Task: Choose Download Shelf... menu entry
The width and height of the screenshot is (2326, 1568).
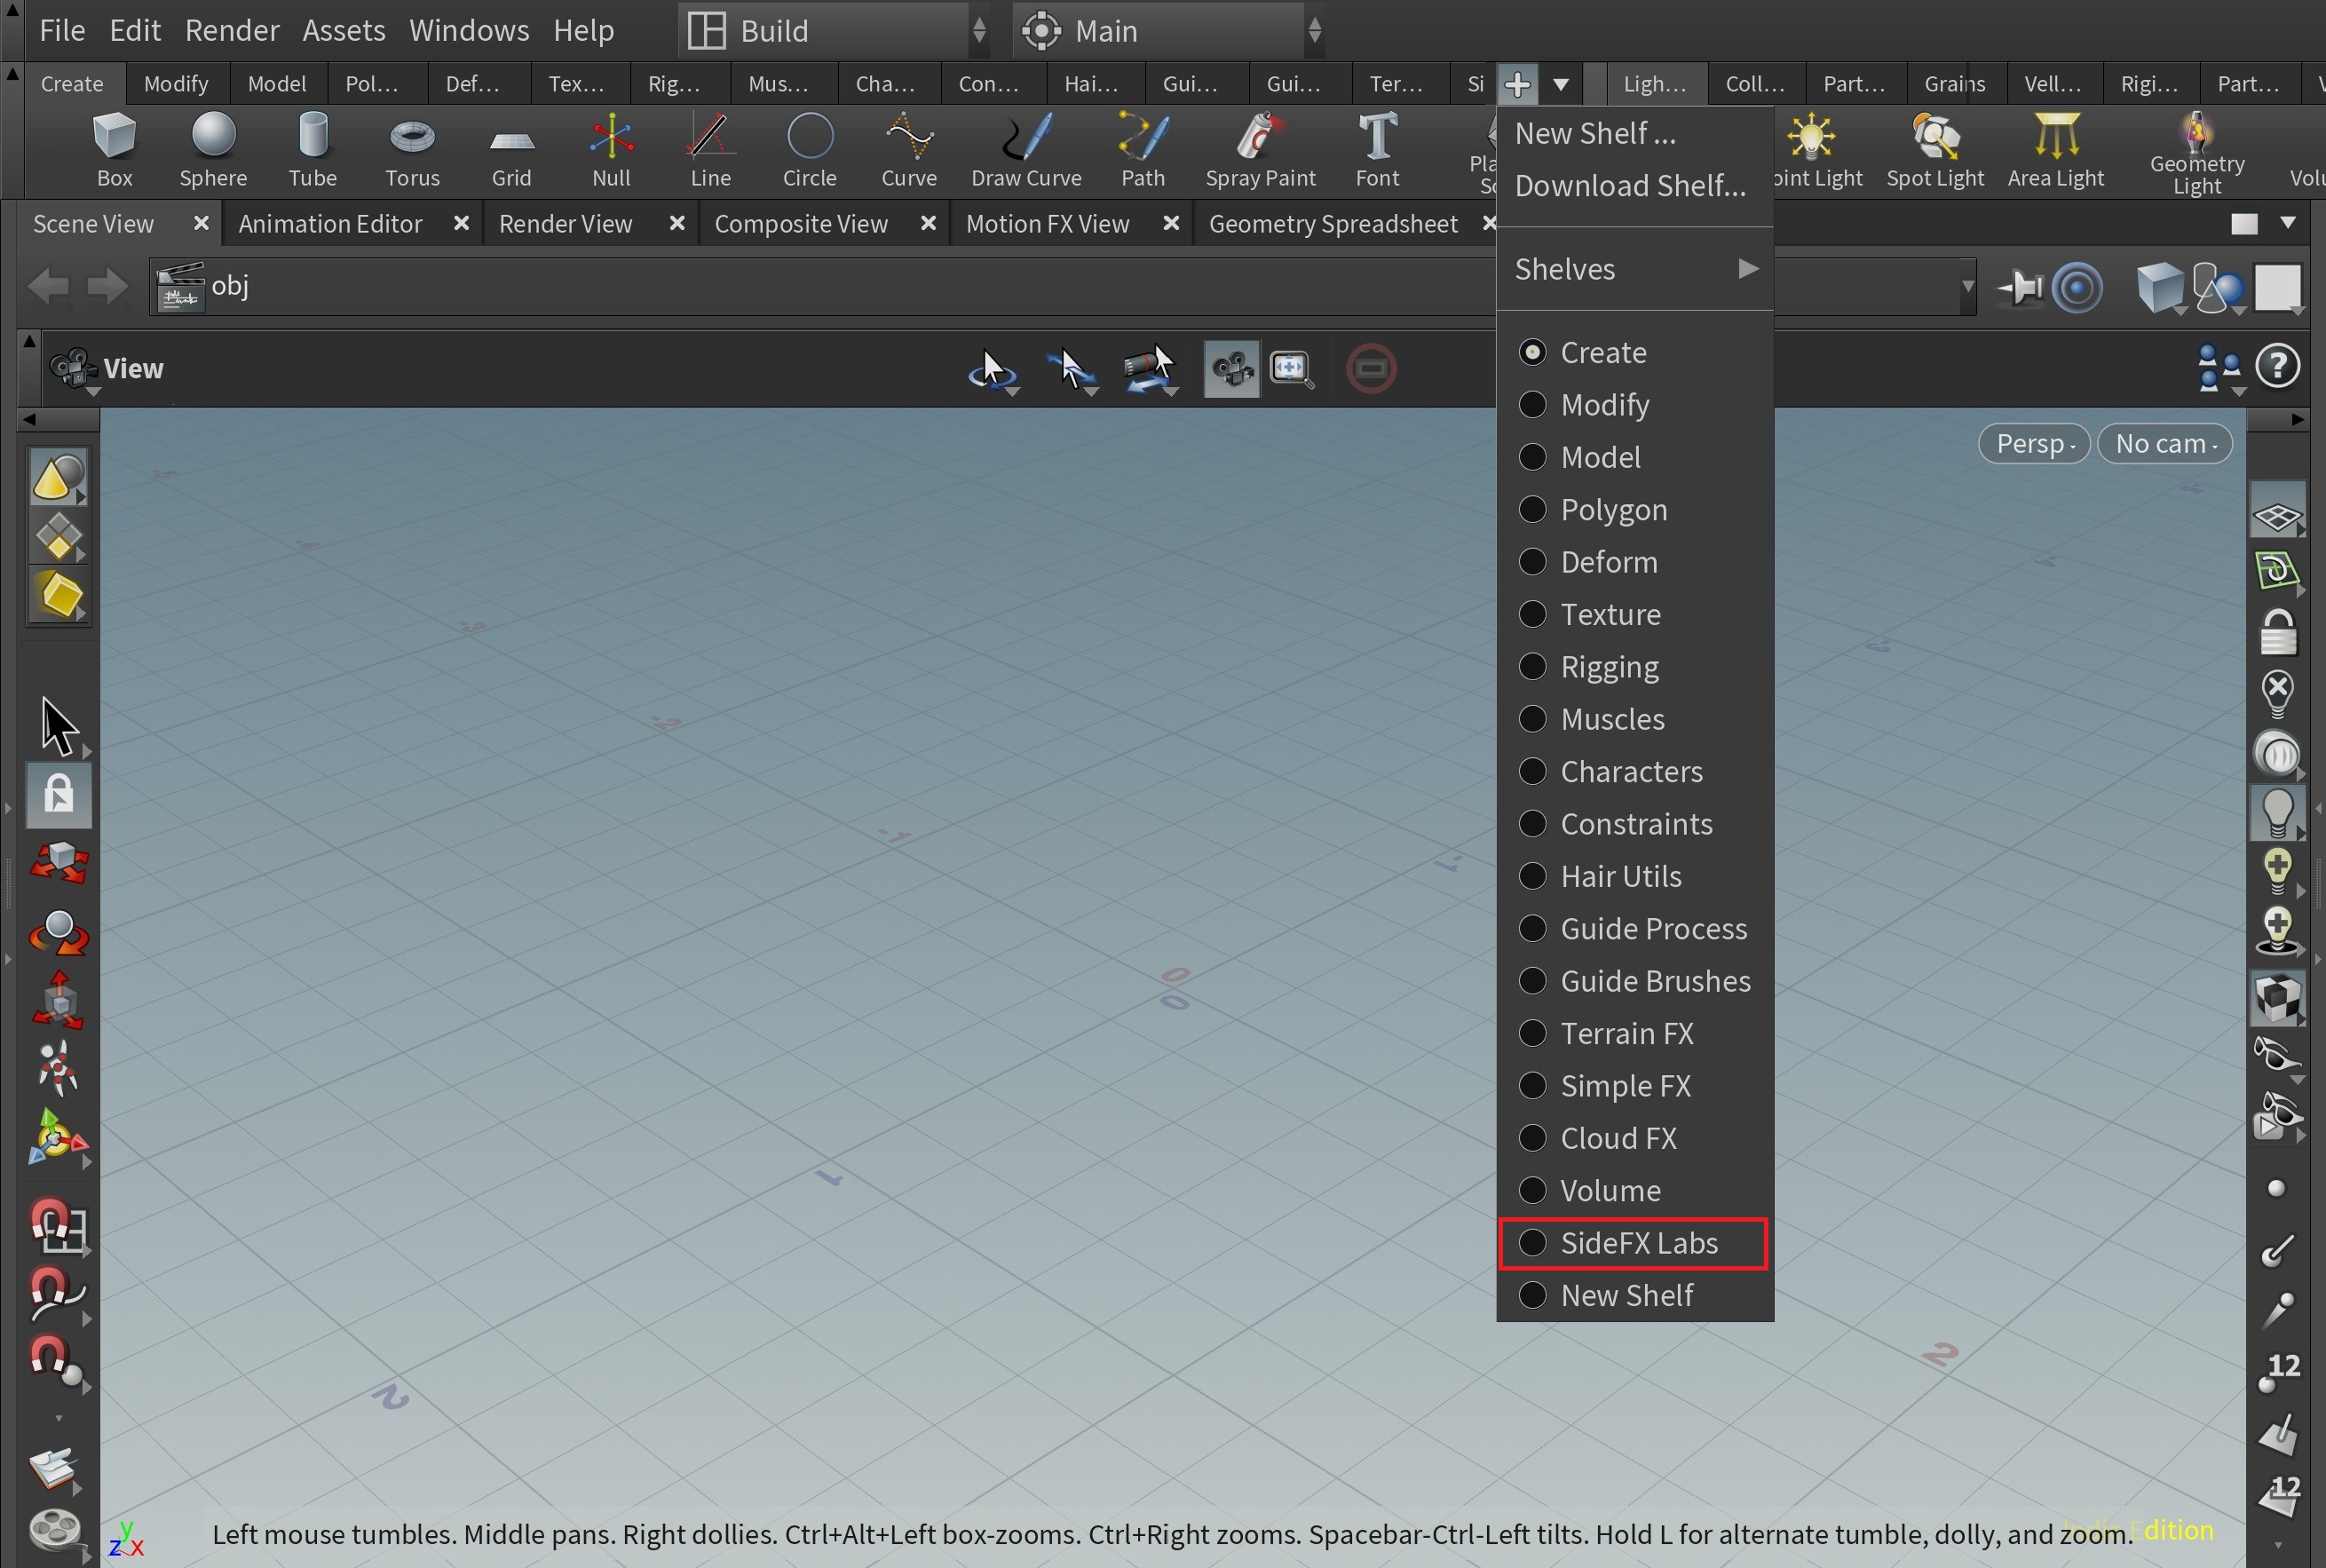Action: [1634, 185]
